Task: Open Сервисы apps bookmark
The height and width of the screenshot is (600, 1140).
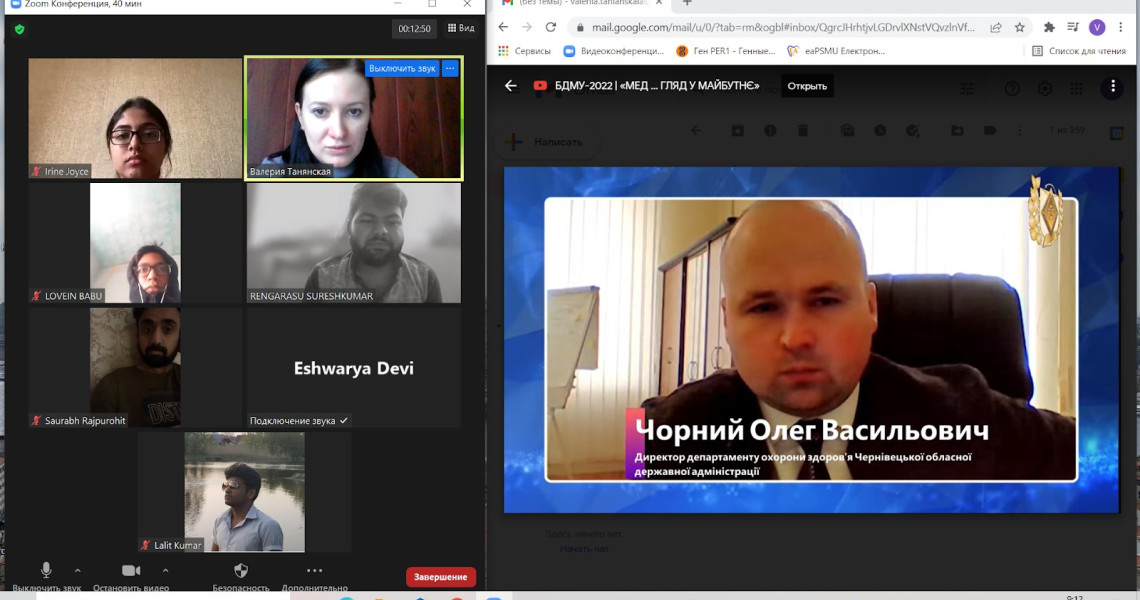Action: click(x=524, y=51)
